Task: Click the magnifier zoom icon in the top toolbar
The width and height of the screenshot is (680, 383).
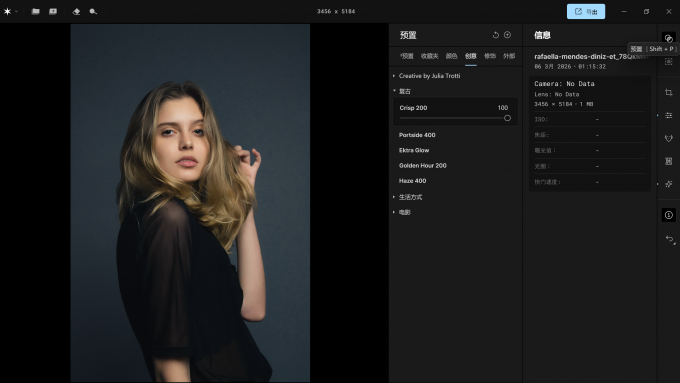Action: pyautogui.click(x=93, y=12)
